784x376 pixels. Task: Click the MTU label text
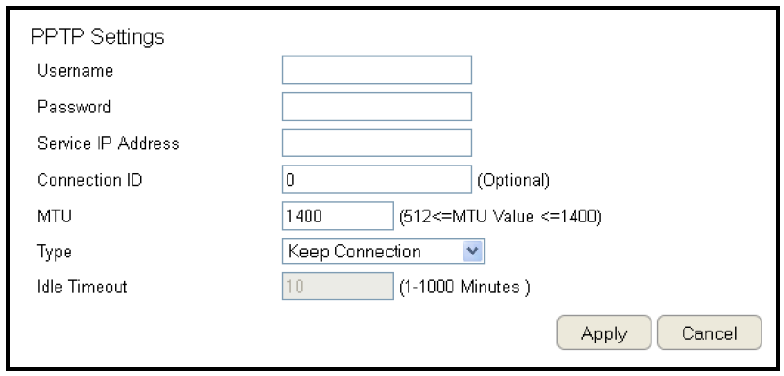(x=54, y=216)
